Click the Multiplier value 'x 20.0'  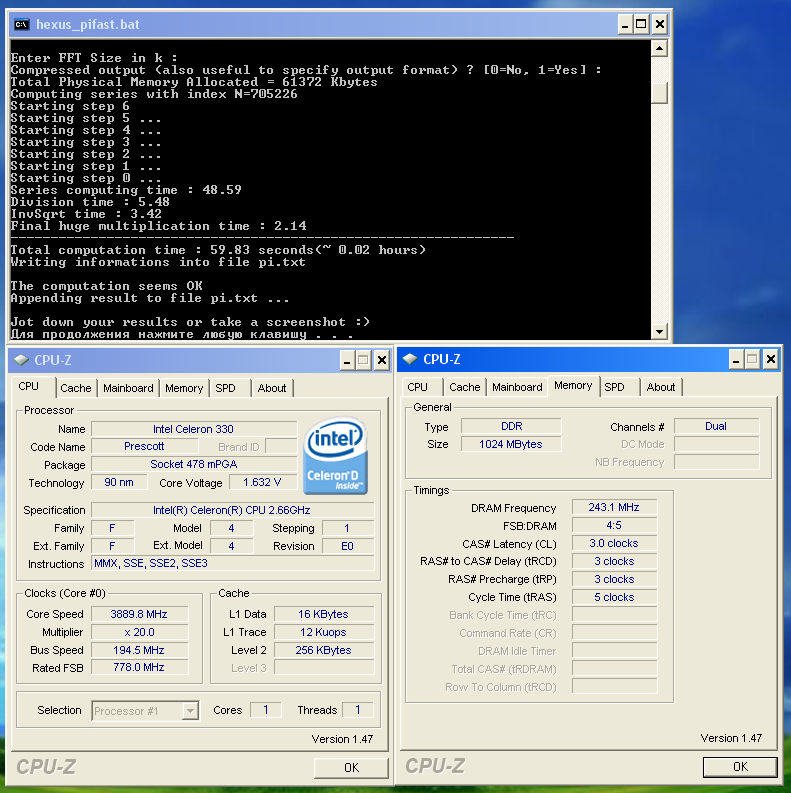click(x=139, y=632)
